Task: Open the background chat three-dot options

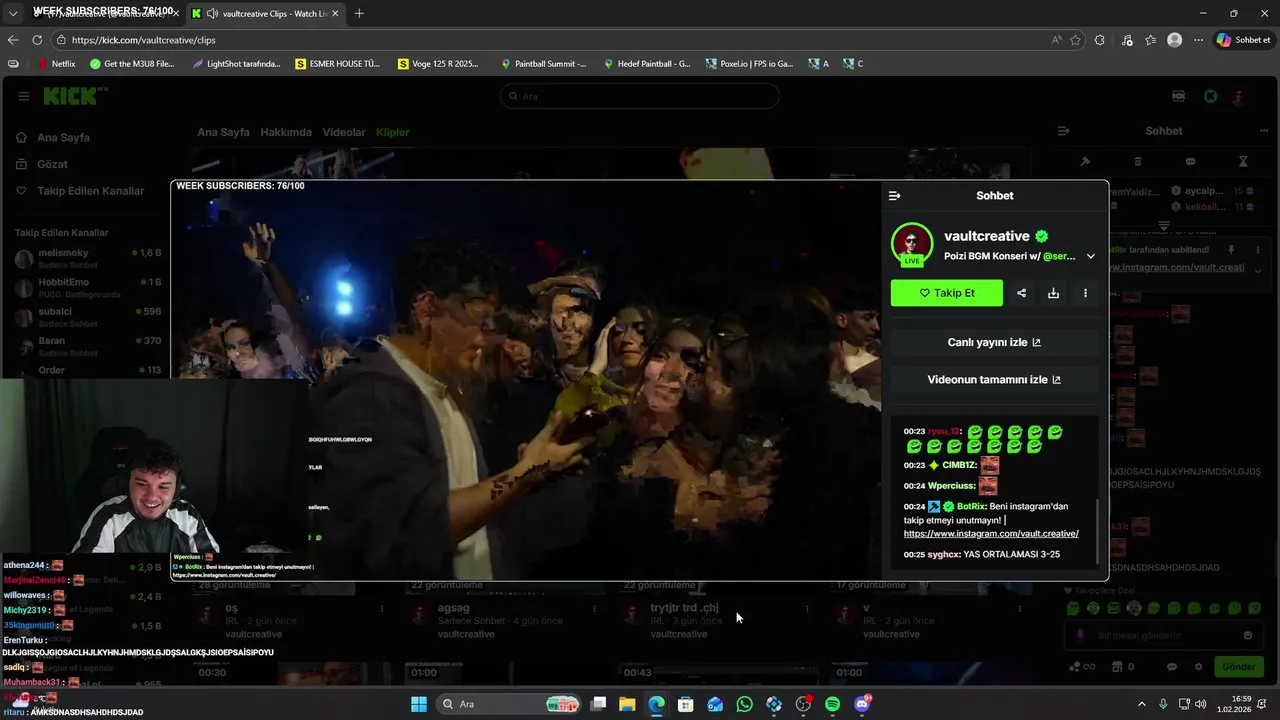Action: tap(1264, 131)
